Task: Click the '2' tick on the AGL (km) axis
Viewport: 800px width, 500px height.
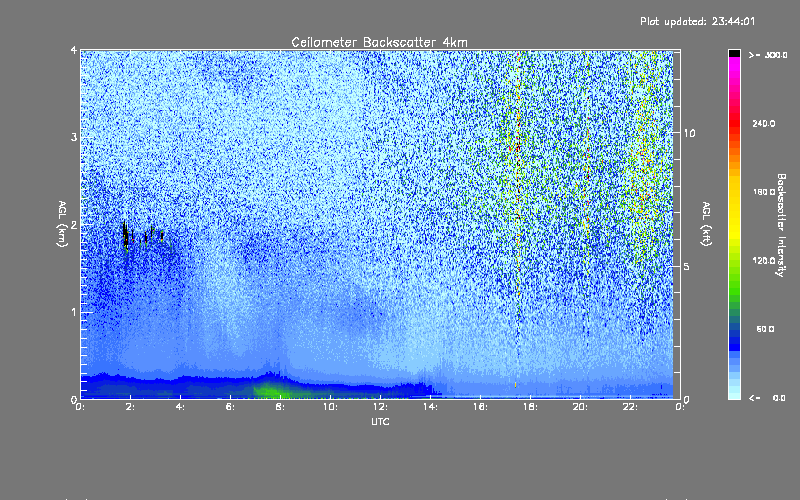Action: click(74, 224)
